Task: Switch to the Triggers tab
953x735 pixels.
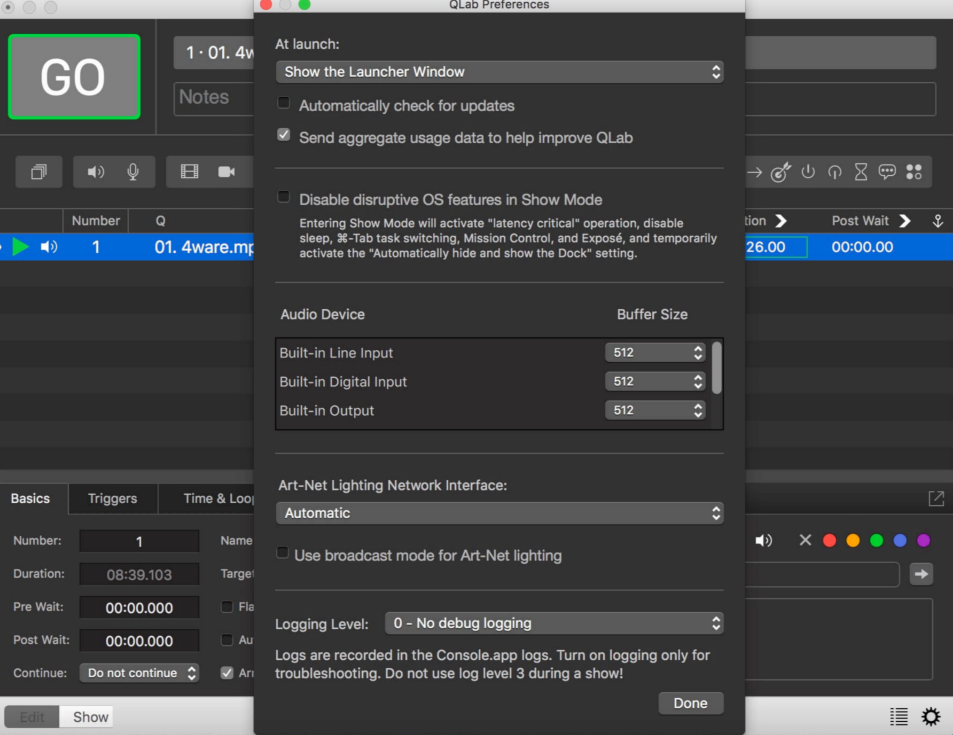Action: point(112,499)
